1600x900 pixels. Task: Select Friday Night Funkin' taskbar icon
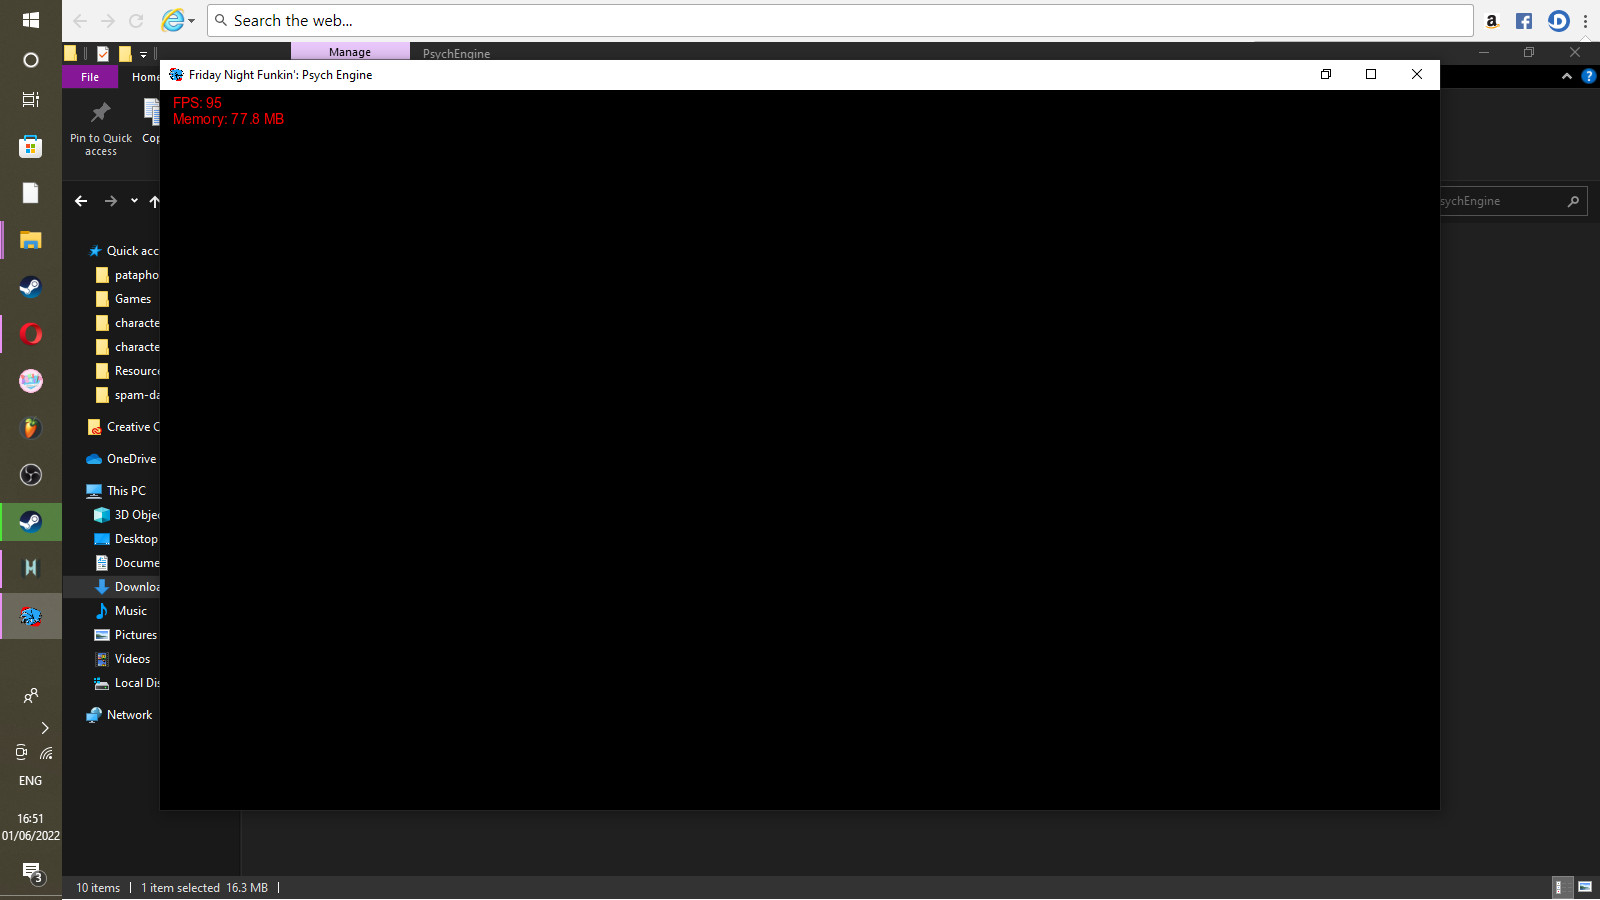click(30, 616)
